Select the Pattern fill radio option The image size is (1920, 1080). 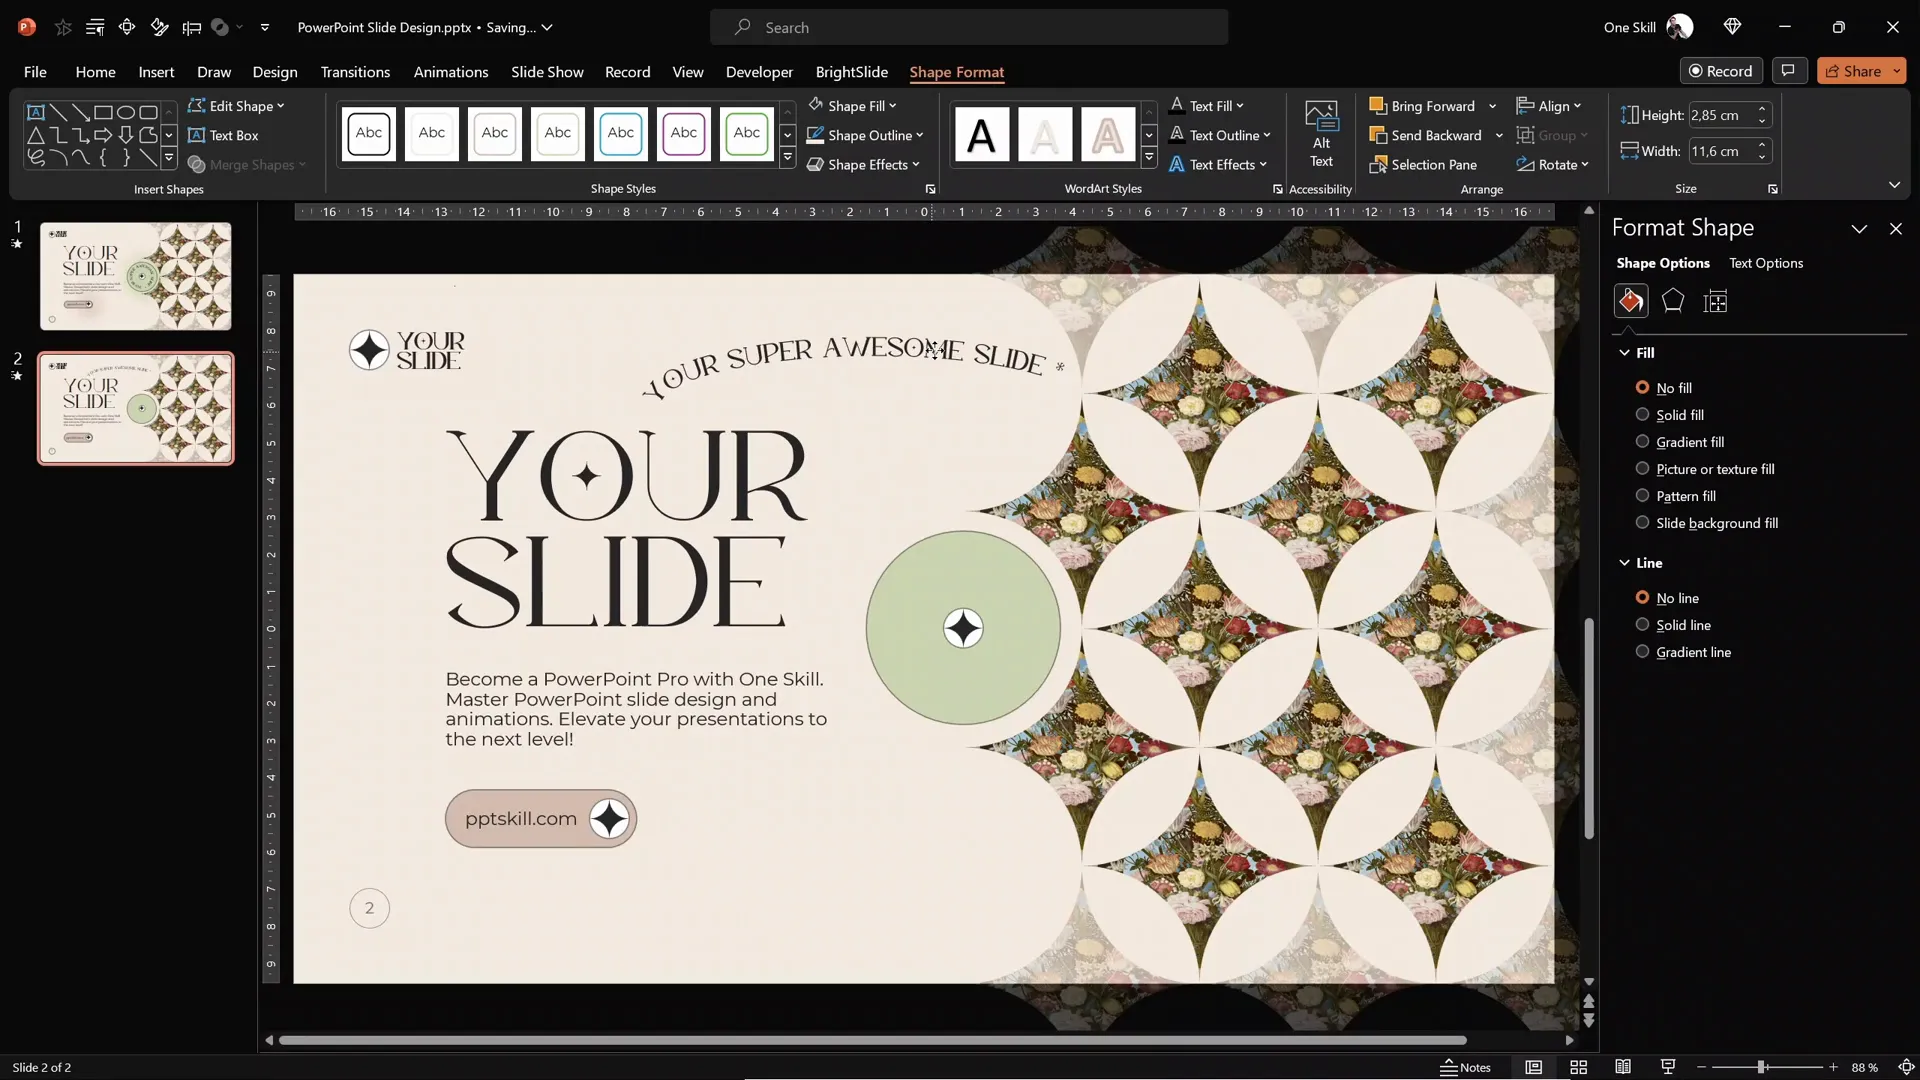tap(1642, 495)
